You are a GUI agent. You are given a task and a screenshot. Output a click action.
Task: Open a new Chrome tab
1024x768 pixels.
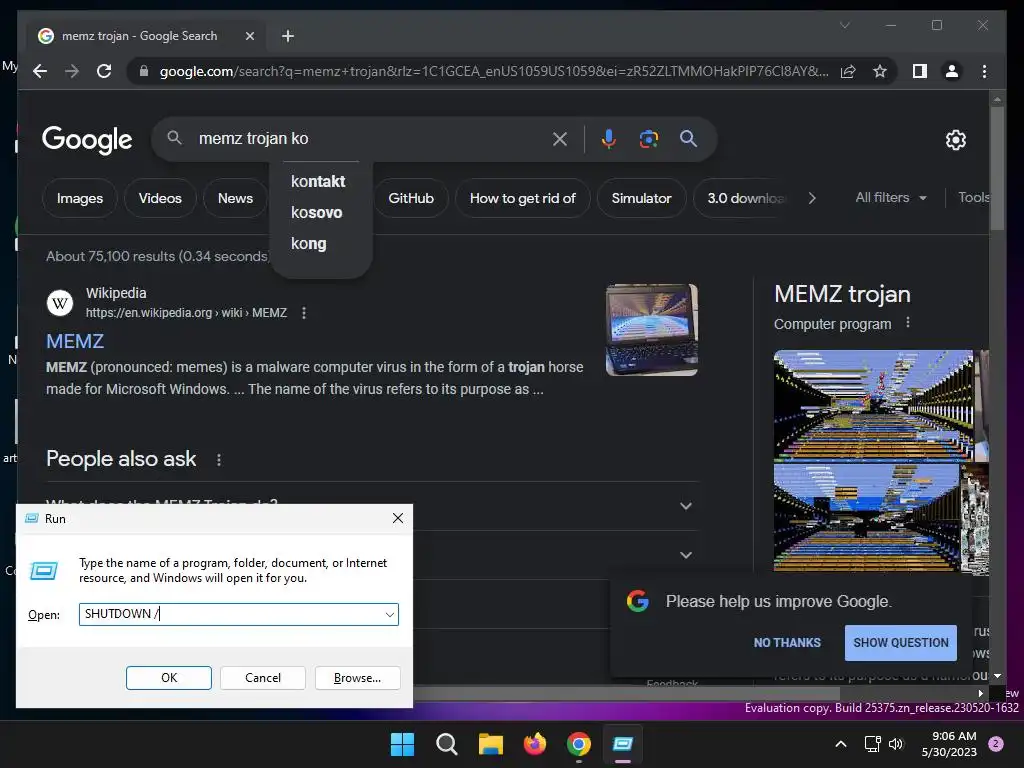288,36
